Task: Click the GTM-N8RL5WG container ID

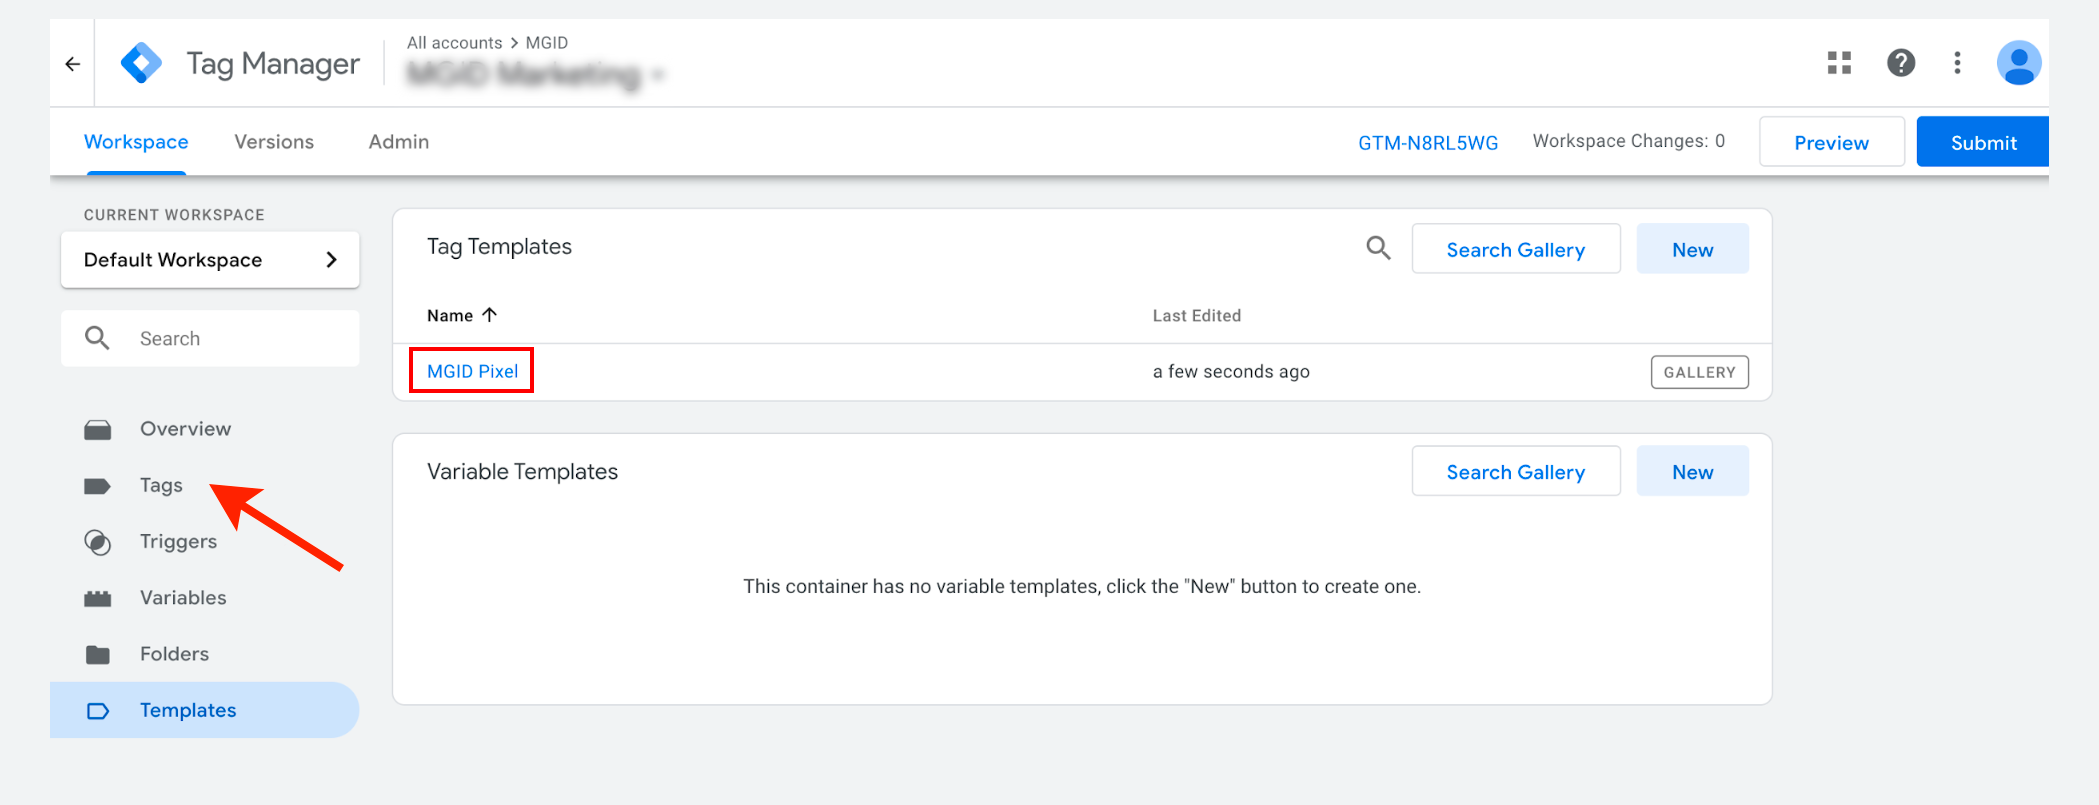Action: (1428, 143)
